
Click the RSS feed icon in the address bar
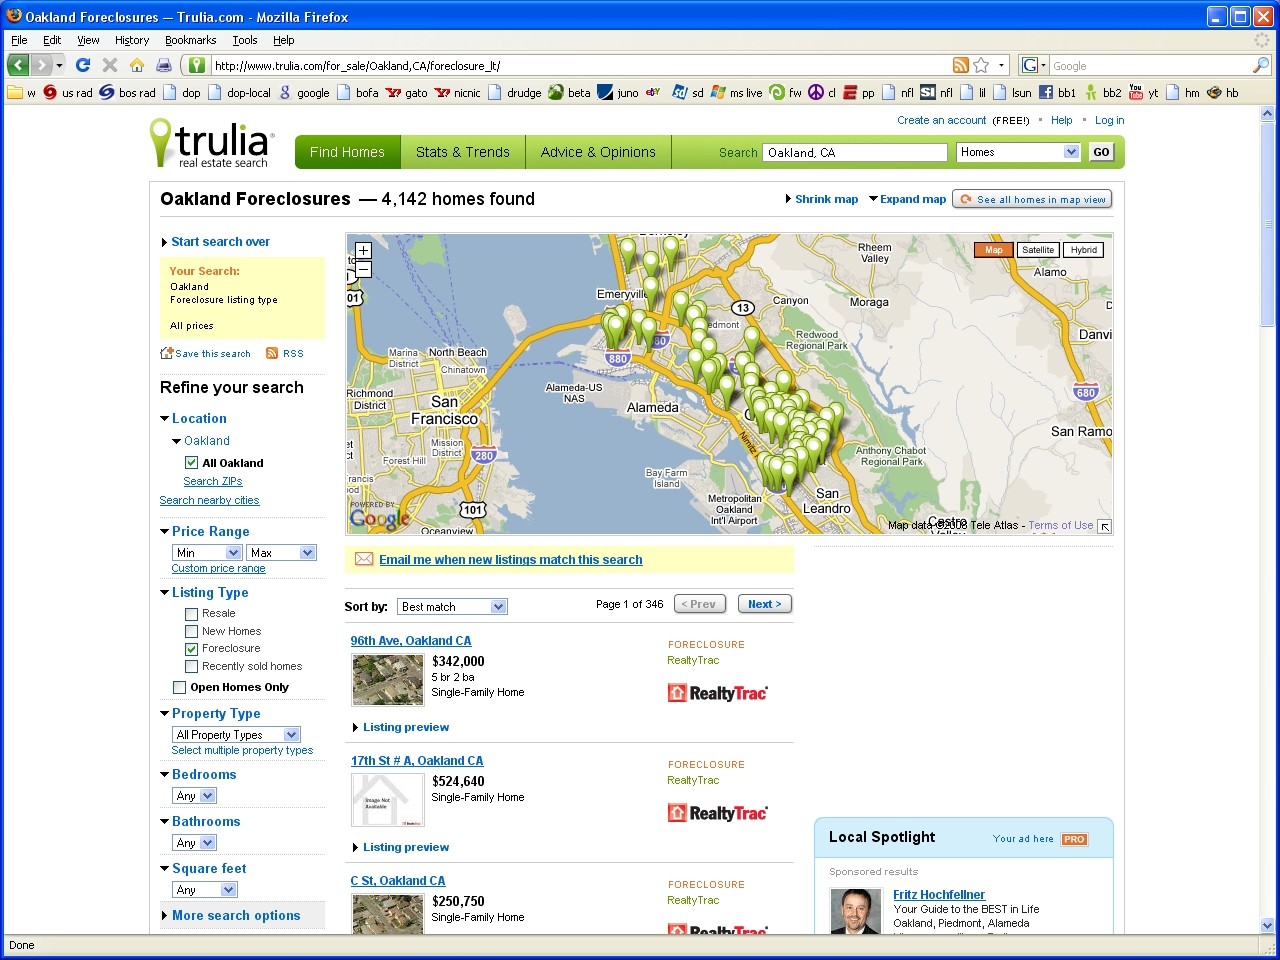click(x=961, y=65)
